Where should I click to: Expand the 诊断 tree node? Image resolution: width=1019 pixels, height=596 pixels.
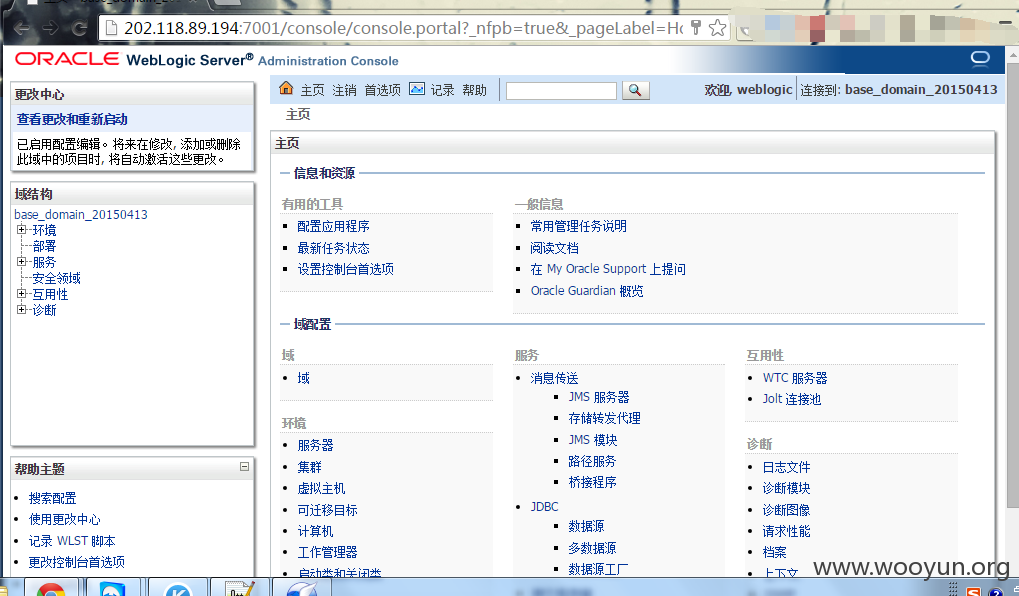[x=21, y=309]
